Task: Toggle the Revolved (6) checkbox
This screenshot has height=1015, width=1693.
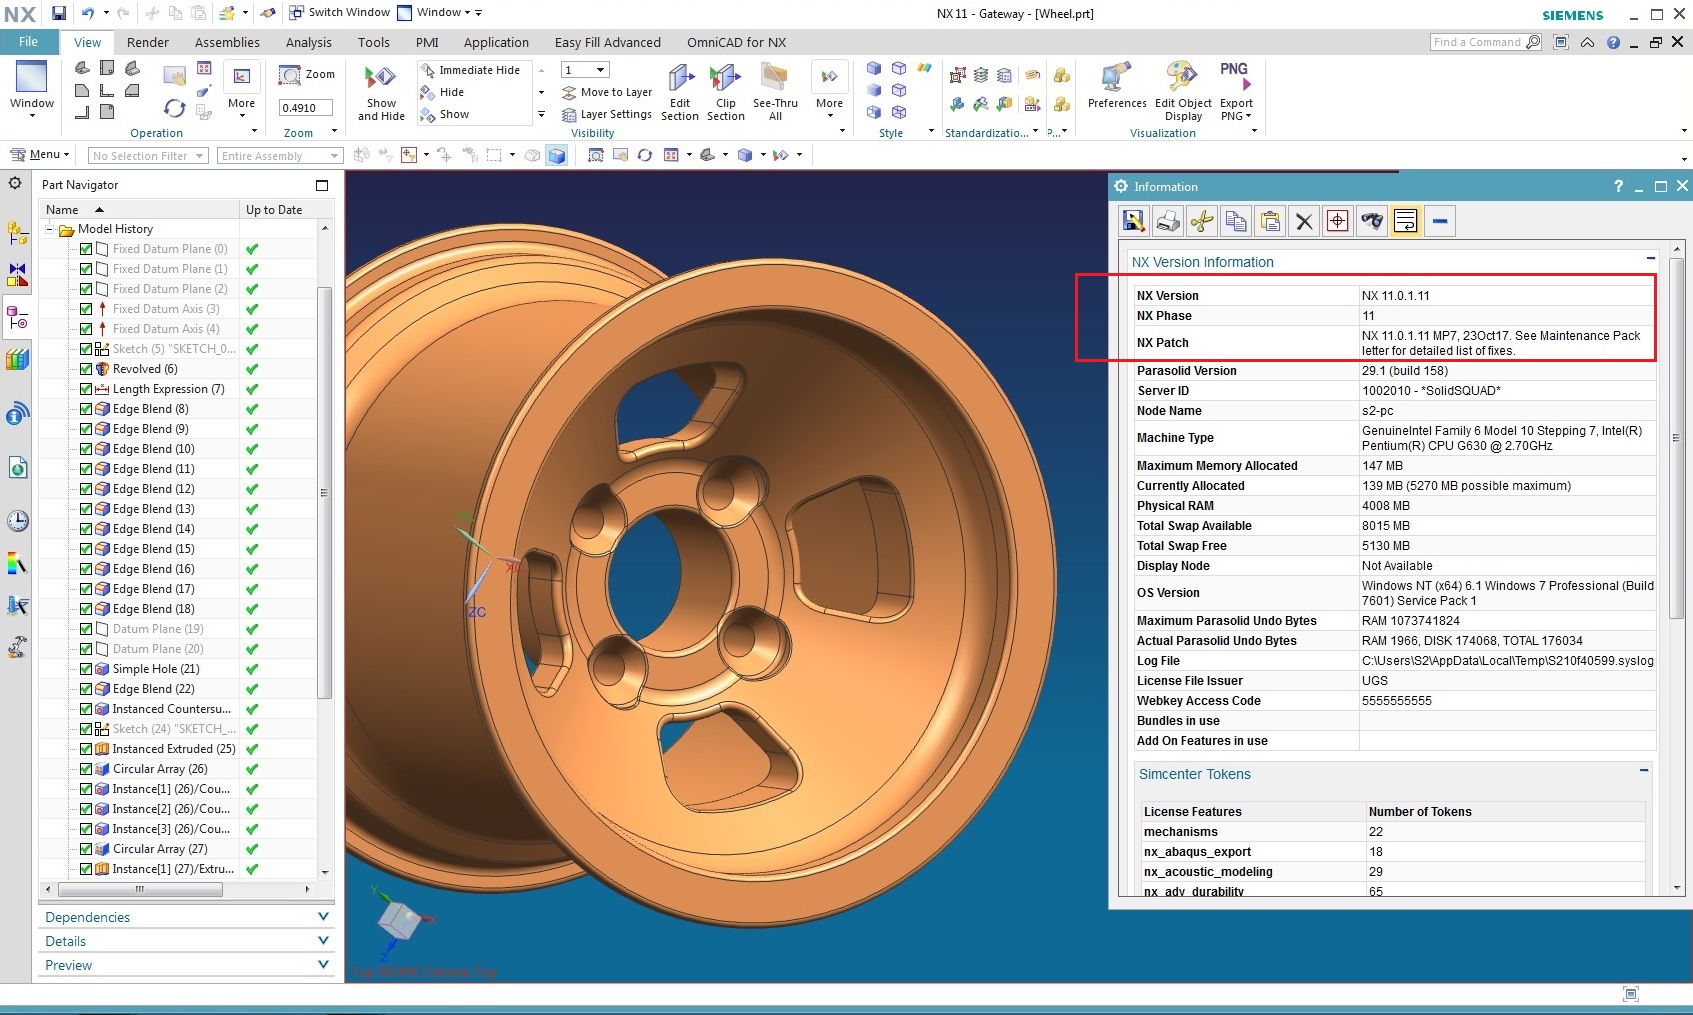Action: pyautogui.click(x=86, y=369)
